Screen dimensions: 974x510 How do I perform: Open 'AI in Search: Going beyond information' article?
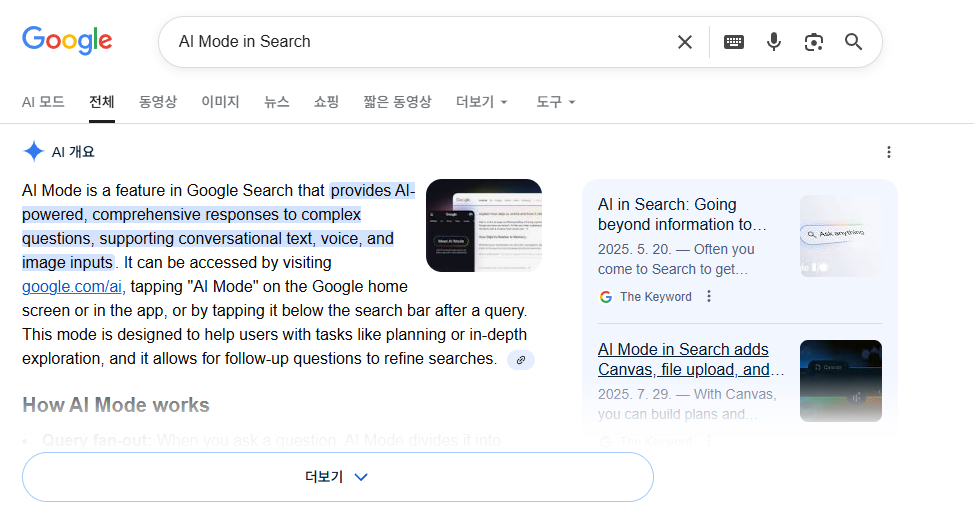pos(682,214)
